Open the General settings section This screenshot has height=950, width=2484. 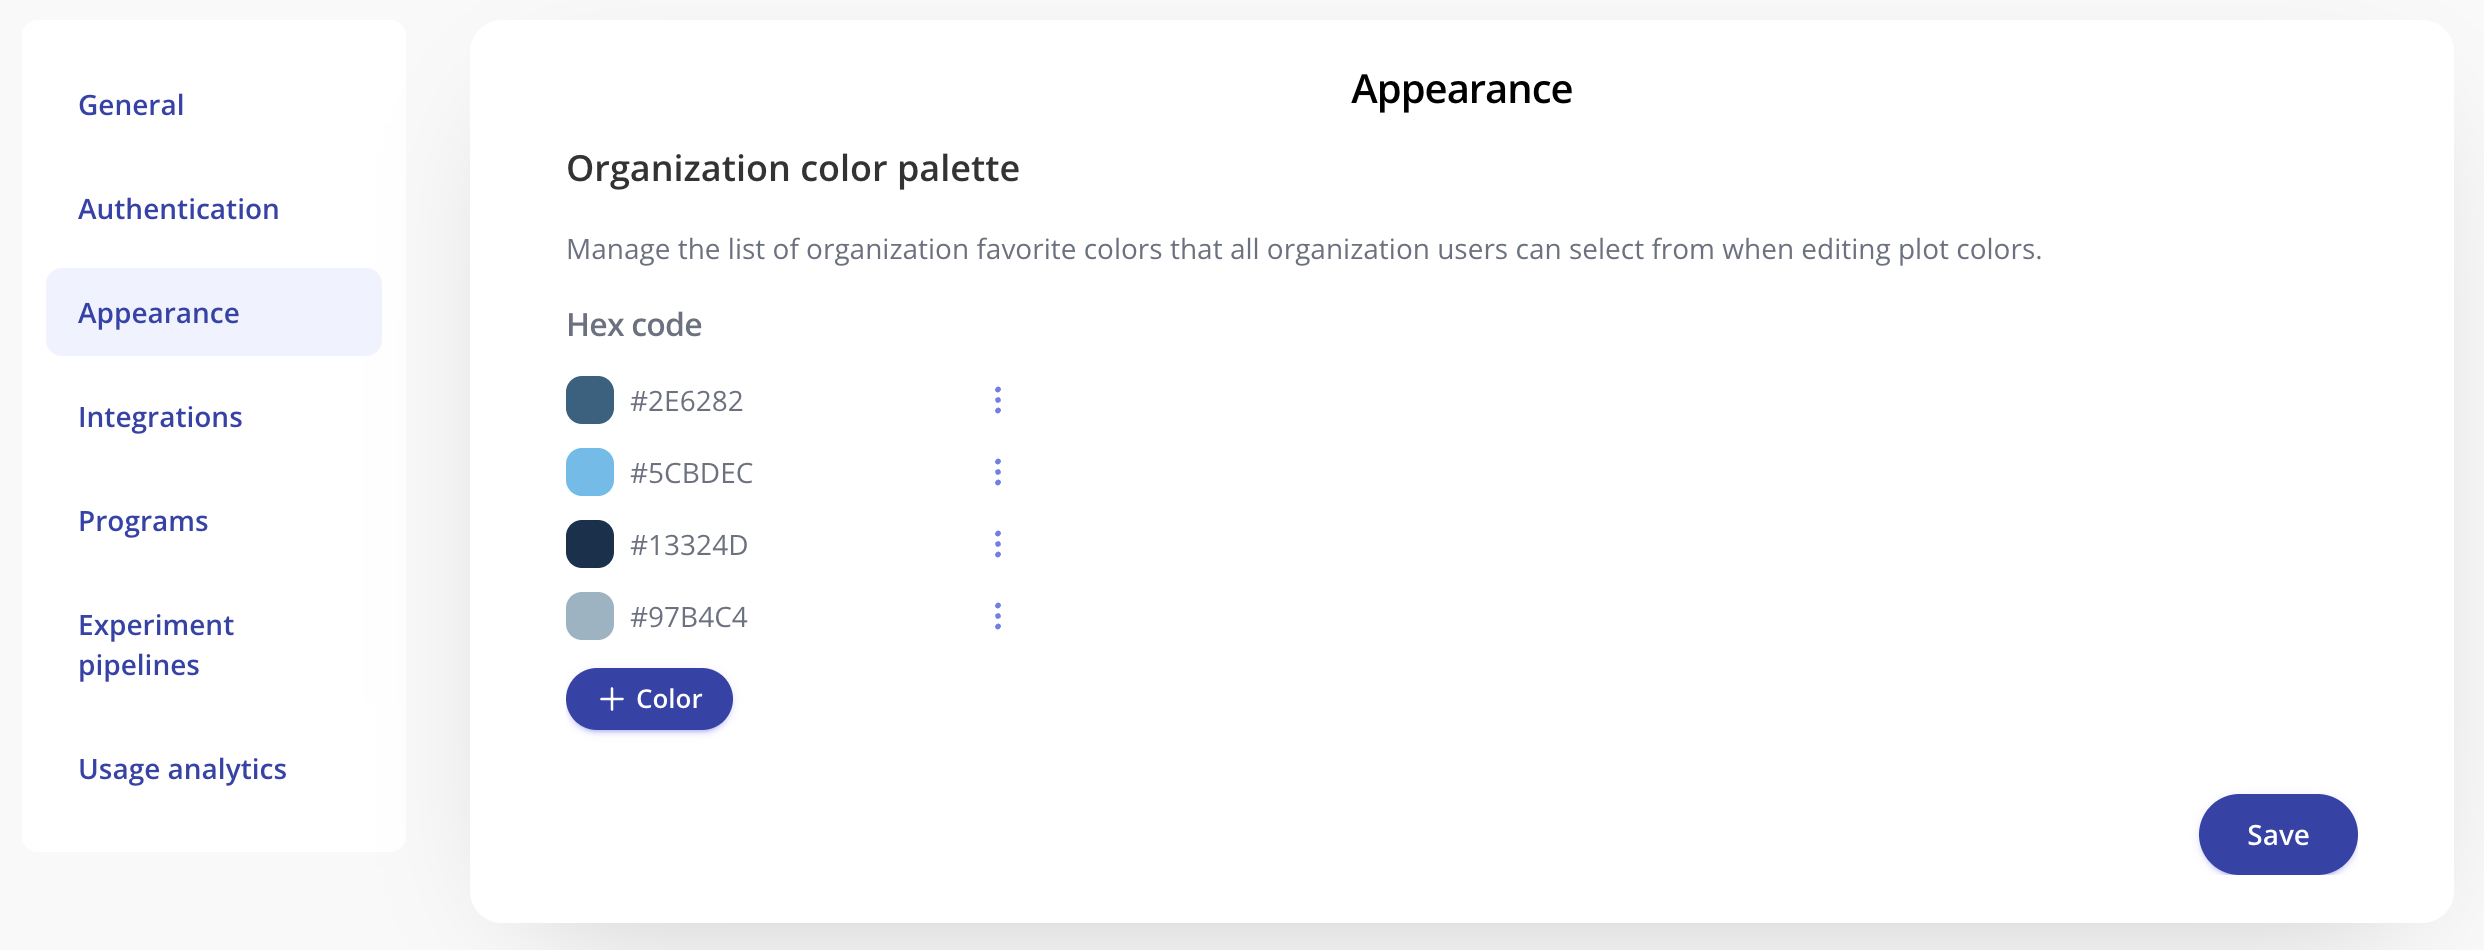[131, 105]
